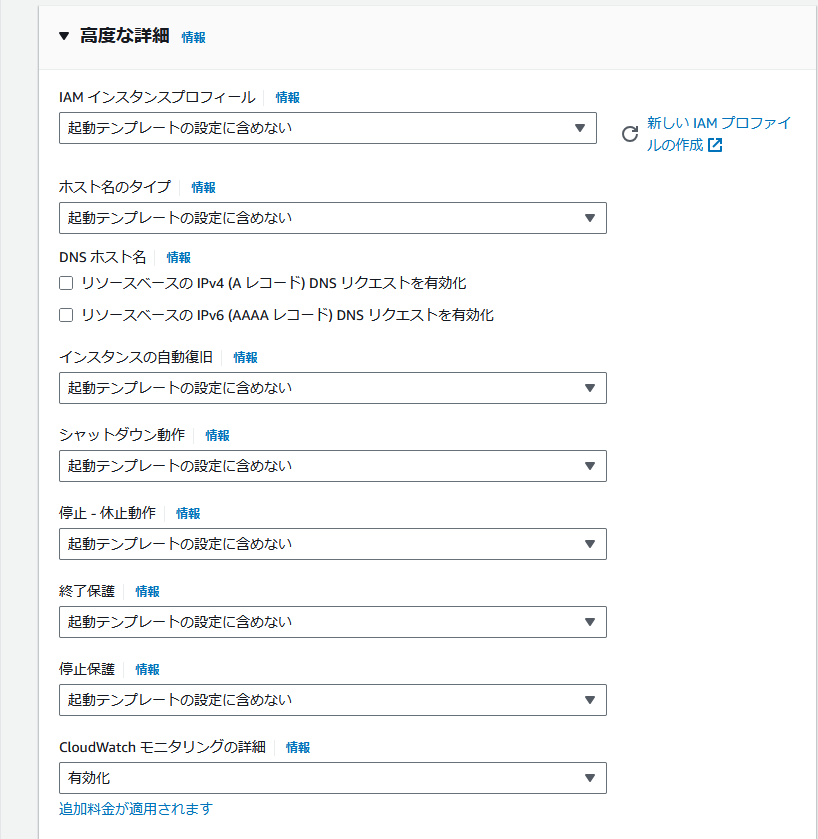Open 情報 link for シャットダウン動作
This screenshot has width=818, height=839.
pyautogui.click(x=217, y=436)
